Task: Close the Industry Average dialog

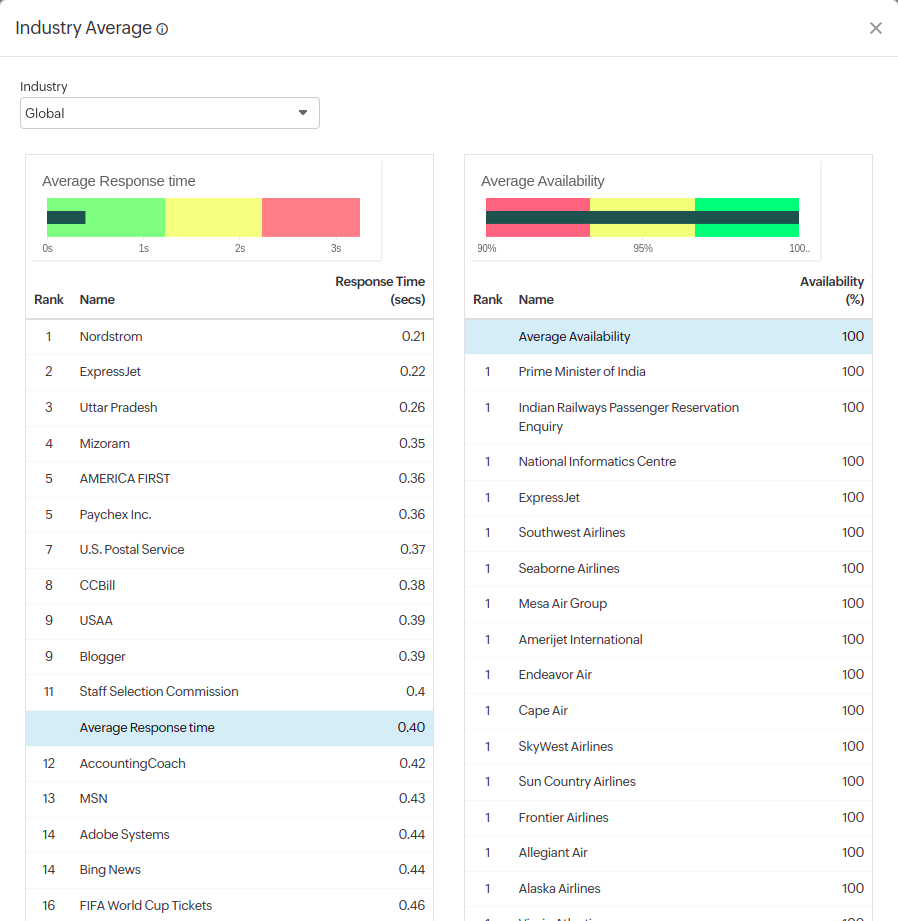Action: pos(876,28)
